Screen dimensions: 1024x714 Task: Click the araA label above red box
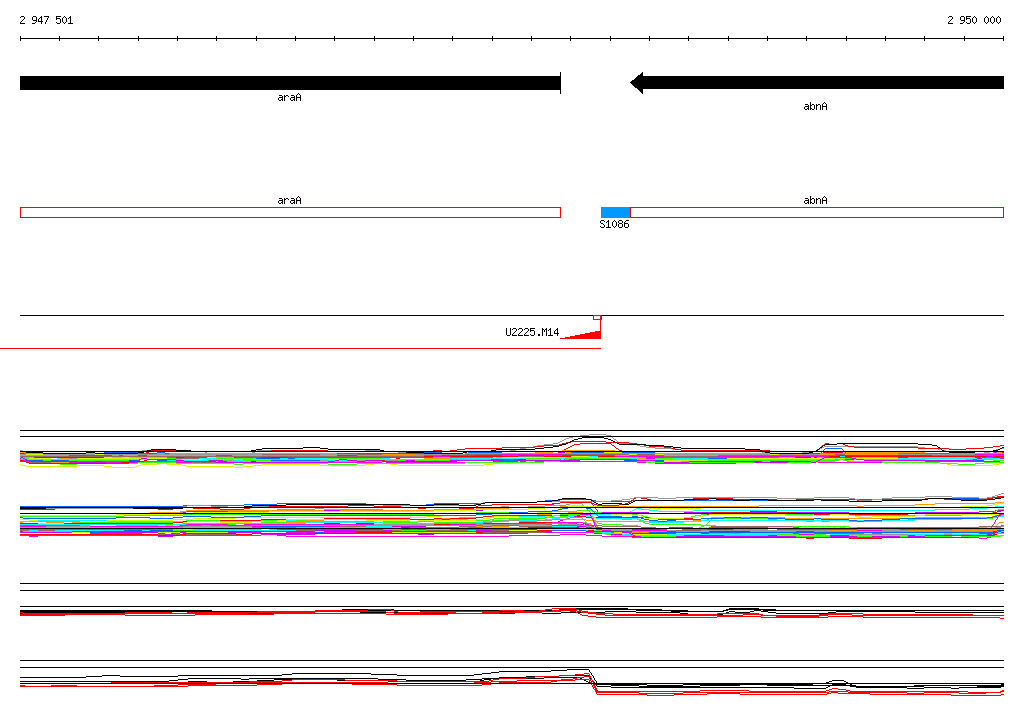point(289,200)
